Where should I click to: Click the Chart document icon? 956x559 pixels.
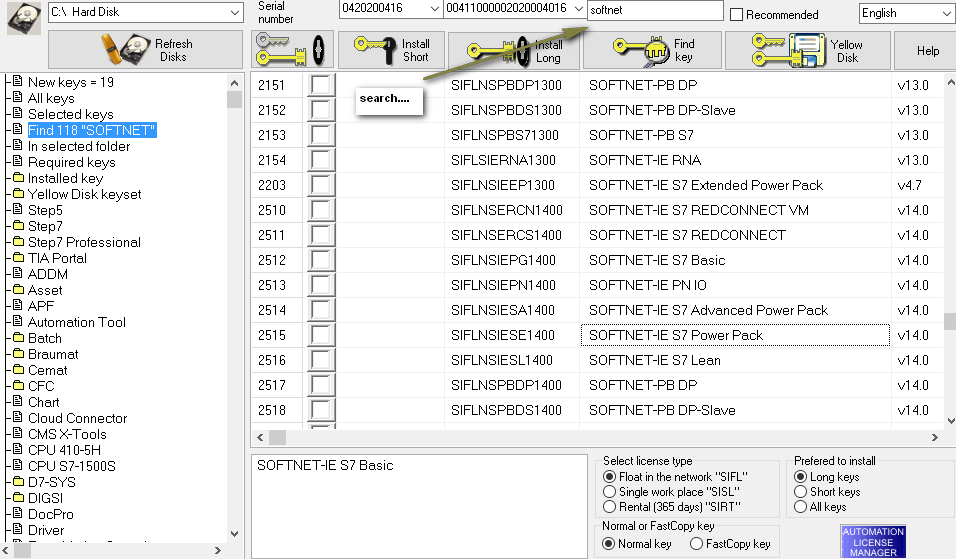coord(18,401)
